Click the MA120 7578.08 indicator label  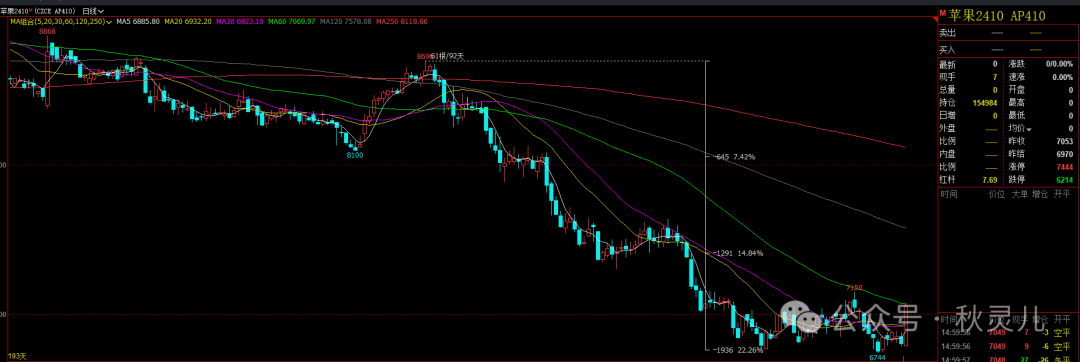tap(346, 22)
